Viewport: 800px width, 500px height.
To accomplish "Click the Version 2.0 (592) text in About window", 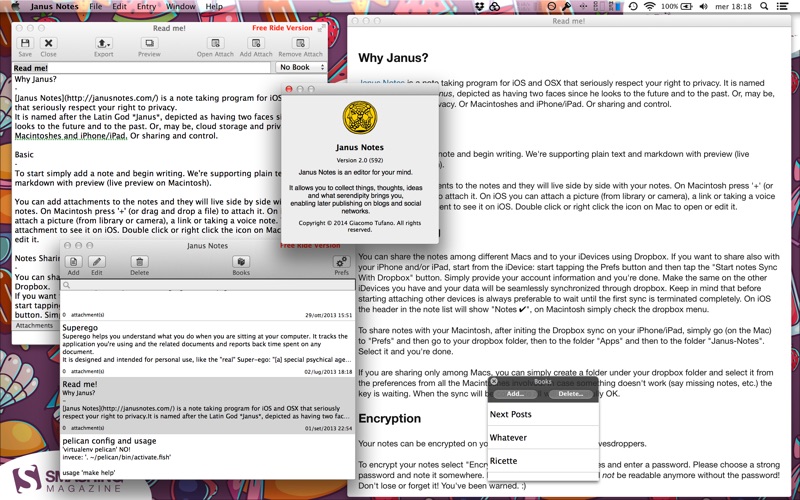I will 360,160.
